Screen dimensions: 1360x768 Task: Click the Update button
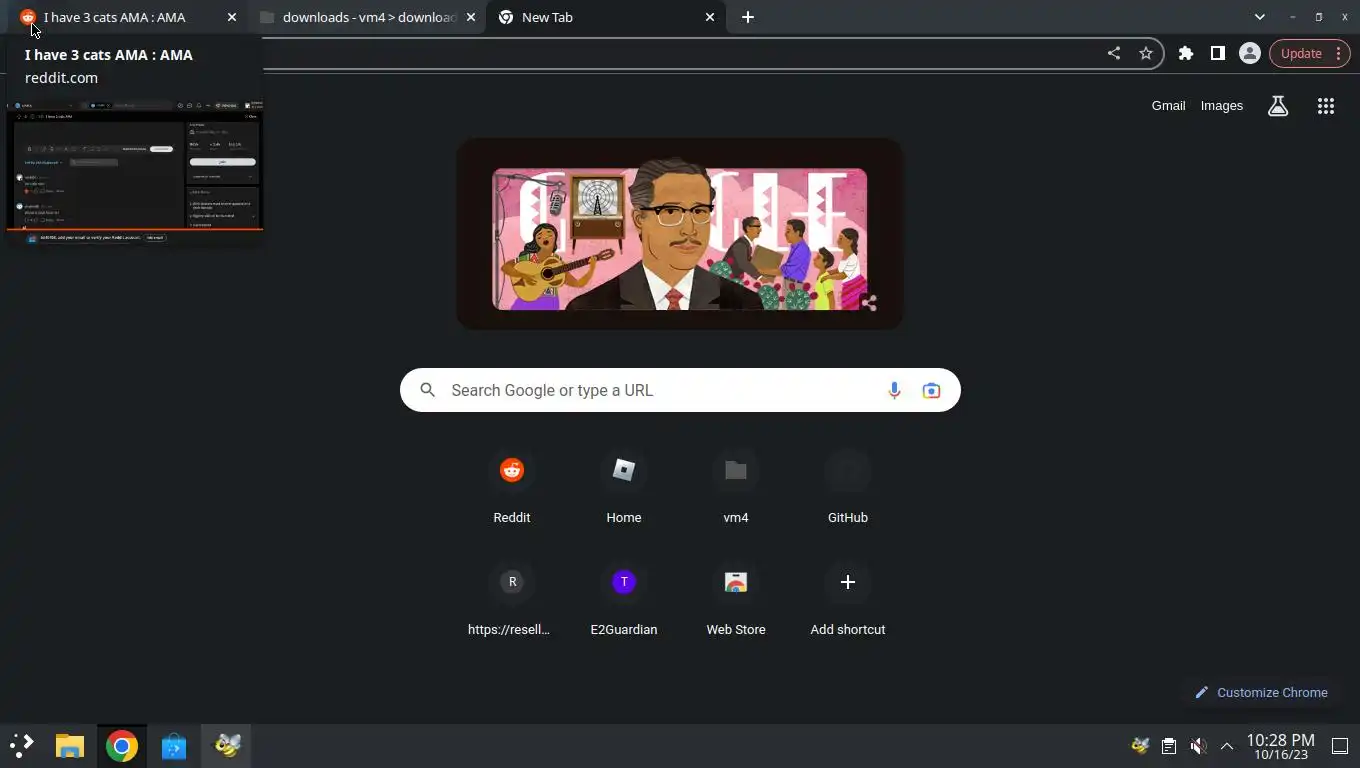1310,53
